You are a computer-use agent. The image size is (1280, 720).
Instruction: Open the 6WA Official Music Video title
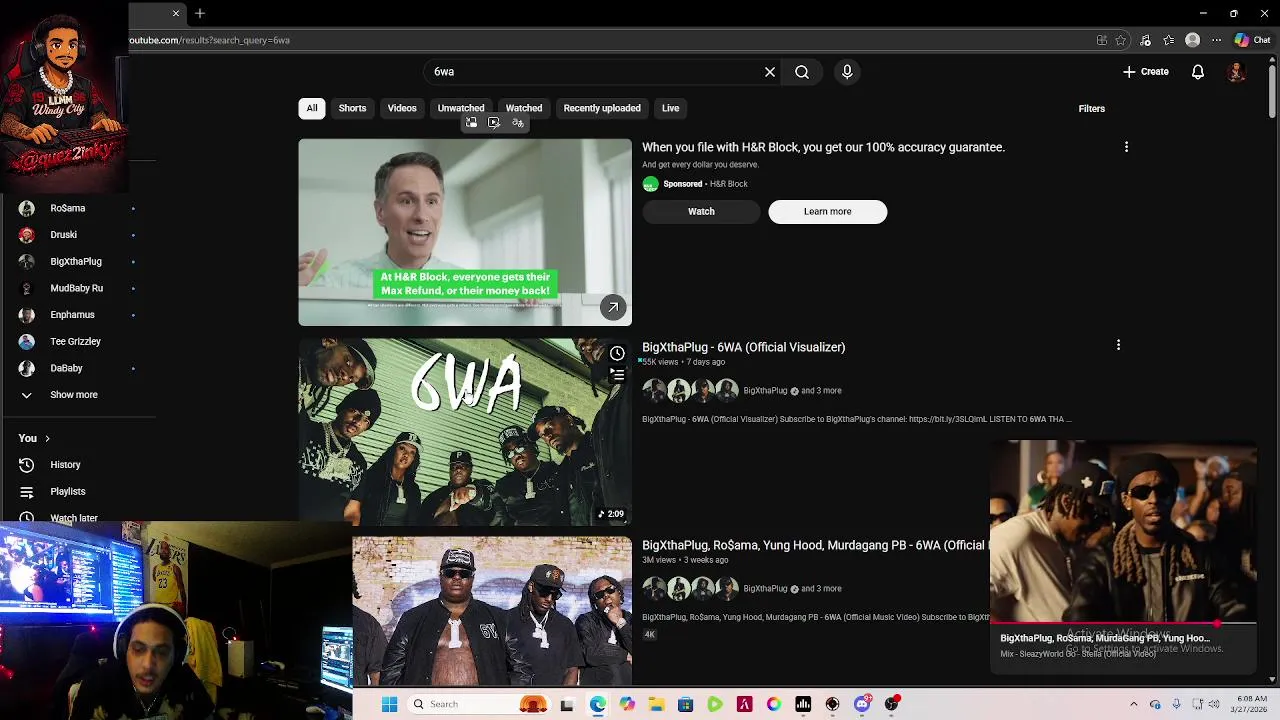pos(814,545)
